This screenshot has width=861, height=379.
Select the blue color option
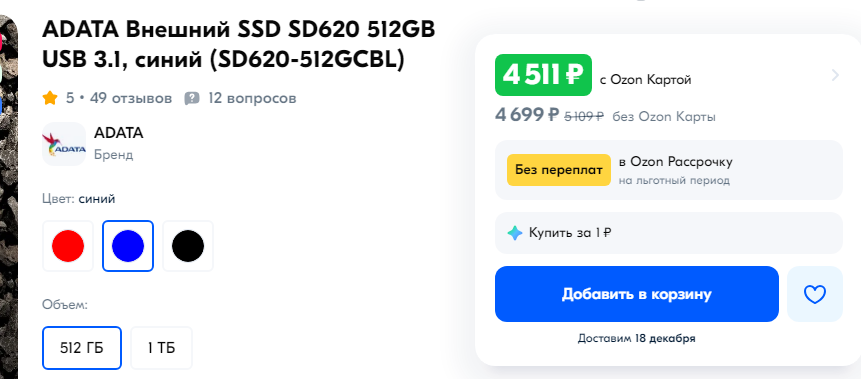tap(128, 246)
